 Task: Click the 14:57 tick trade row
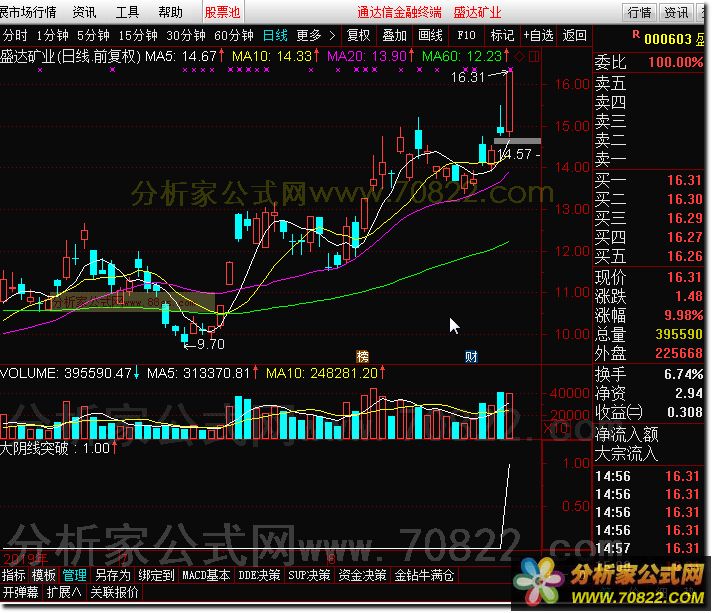[649, 548]
